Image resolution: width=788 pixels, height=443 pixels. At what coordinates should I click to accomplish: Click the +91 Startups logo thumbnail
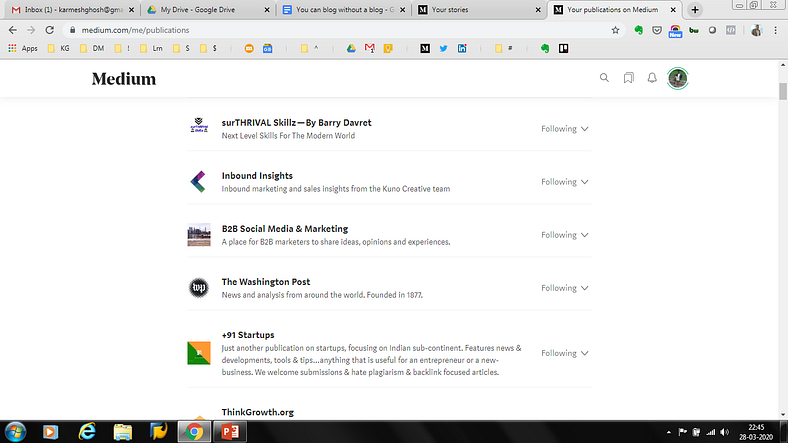pos(199,353)
